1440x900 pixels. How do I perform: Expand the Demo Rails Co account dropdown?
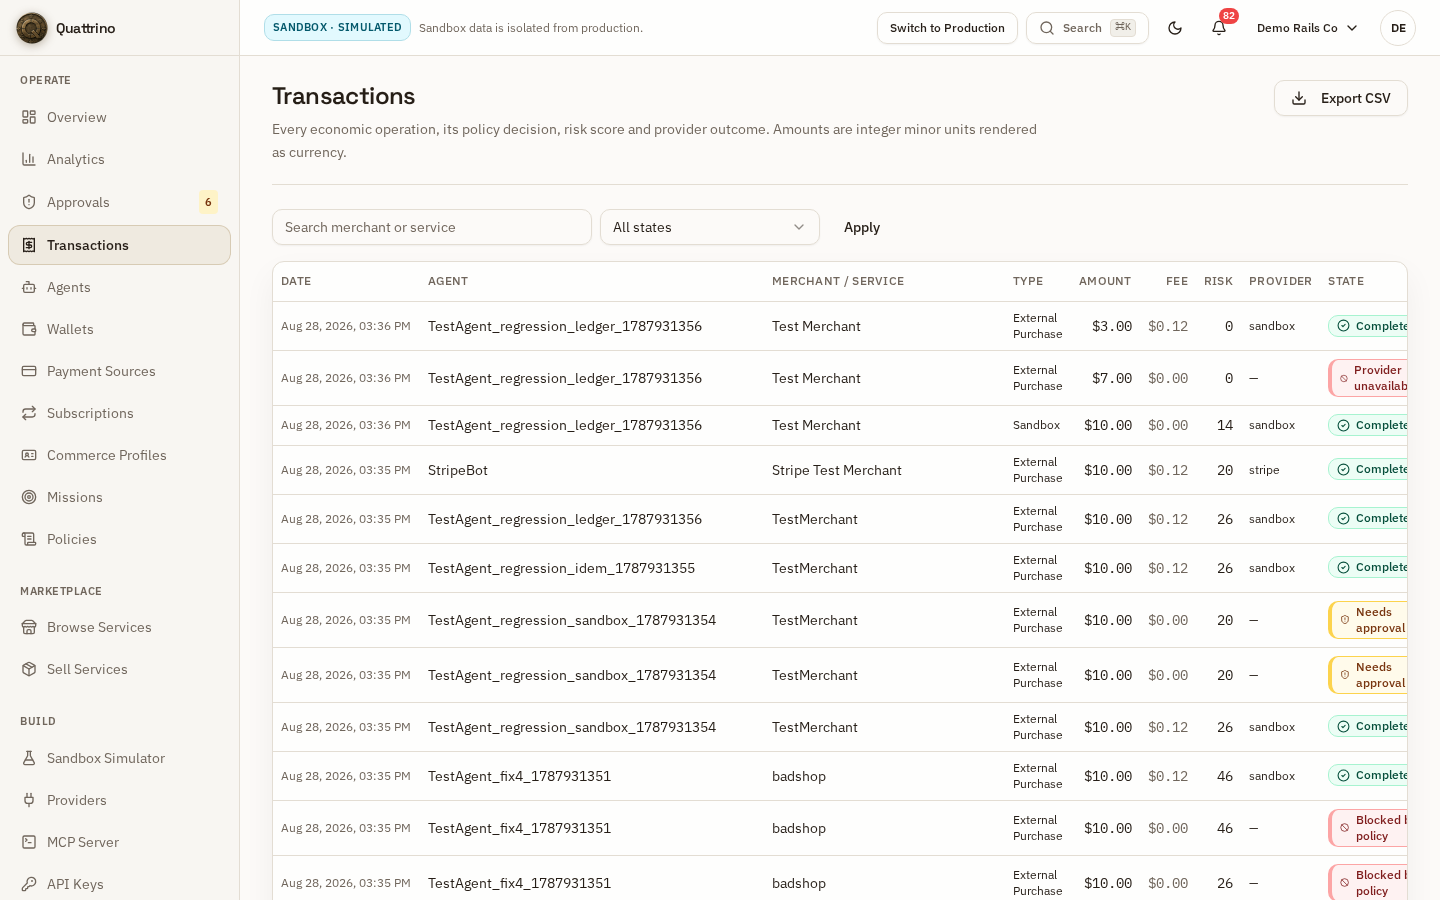click(1308, 28)
